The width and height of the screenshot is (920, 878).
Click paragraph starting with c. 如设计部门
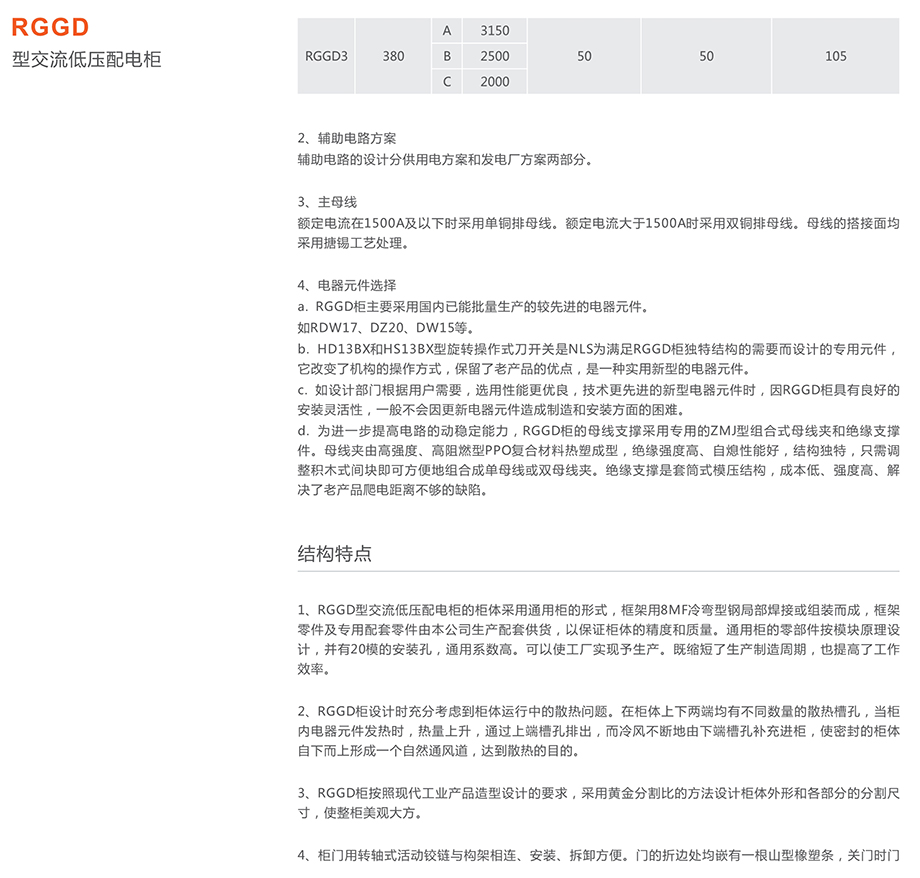tap(598, 399)
